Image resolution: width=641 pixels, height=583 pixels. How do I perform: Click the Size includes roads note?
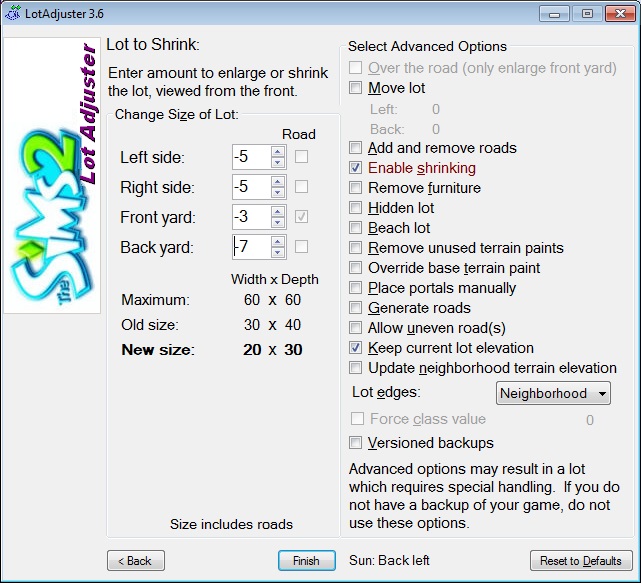231,525
